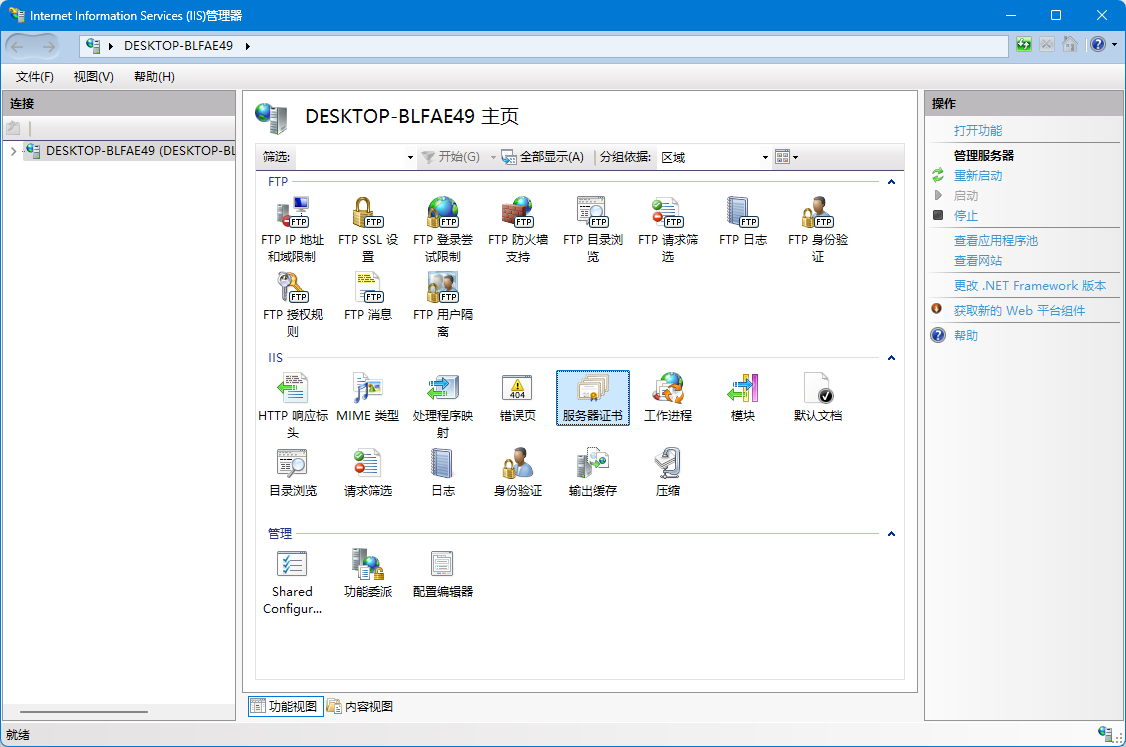Open FTP 登录尝试限制 feature

pos(442,229)
